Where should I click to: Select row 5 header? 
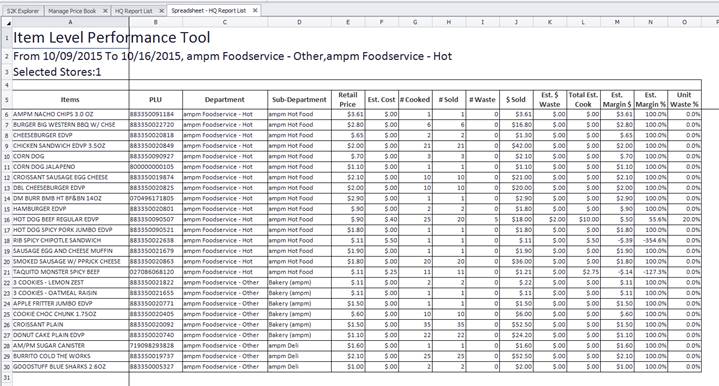(6, 99)
